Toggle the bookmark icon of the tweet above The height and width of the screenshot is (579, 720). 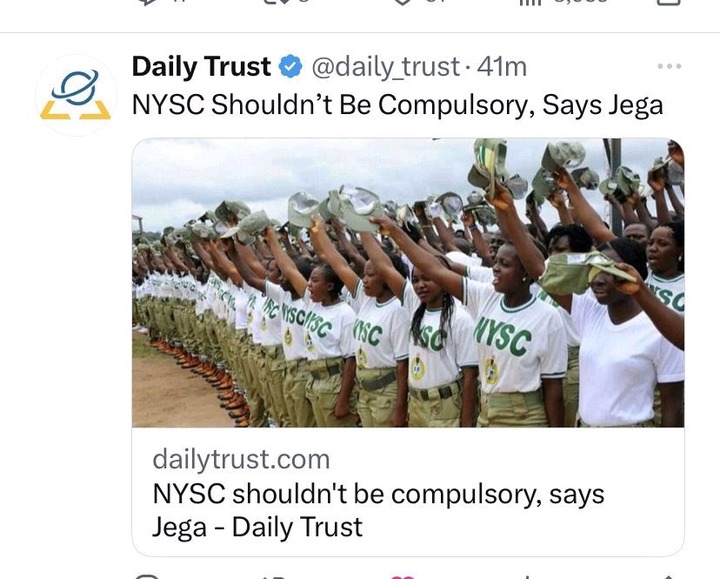click(669, 2)
